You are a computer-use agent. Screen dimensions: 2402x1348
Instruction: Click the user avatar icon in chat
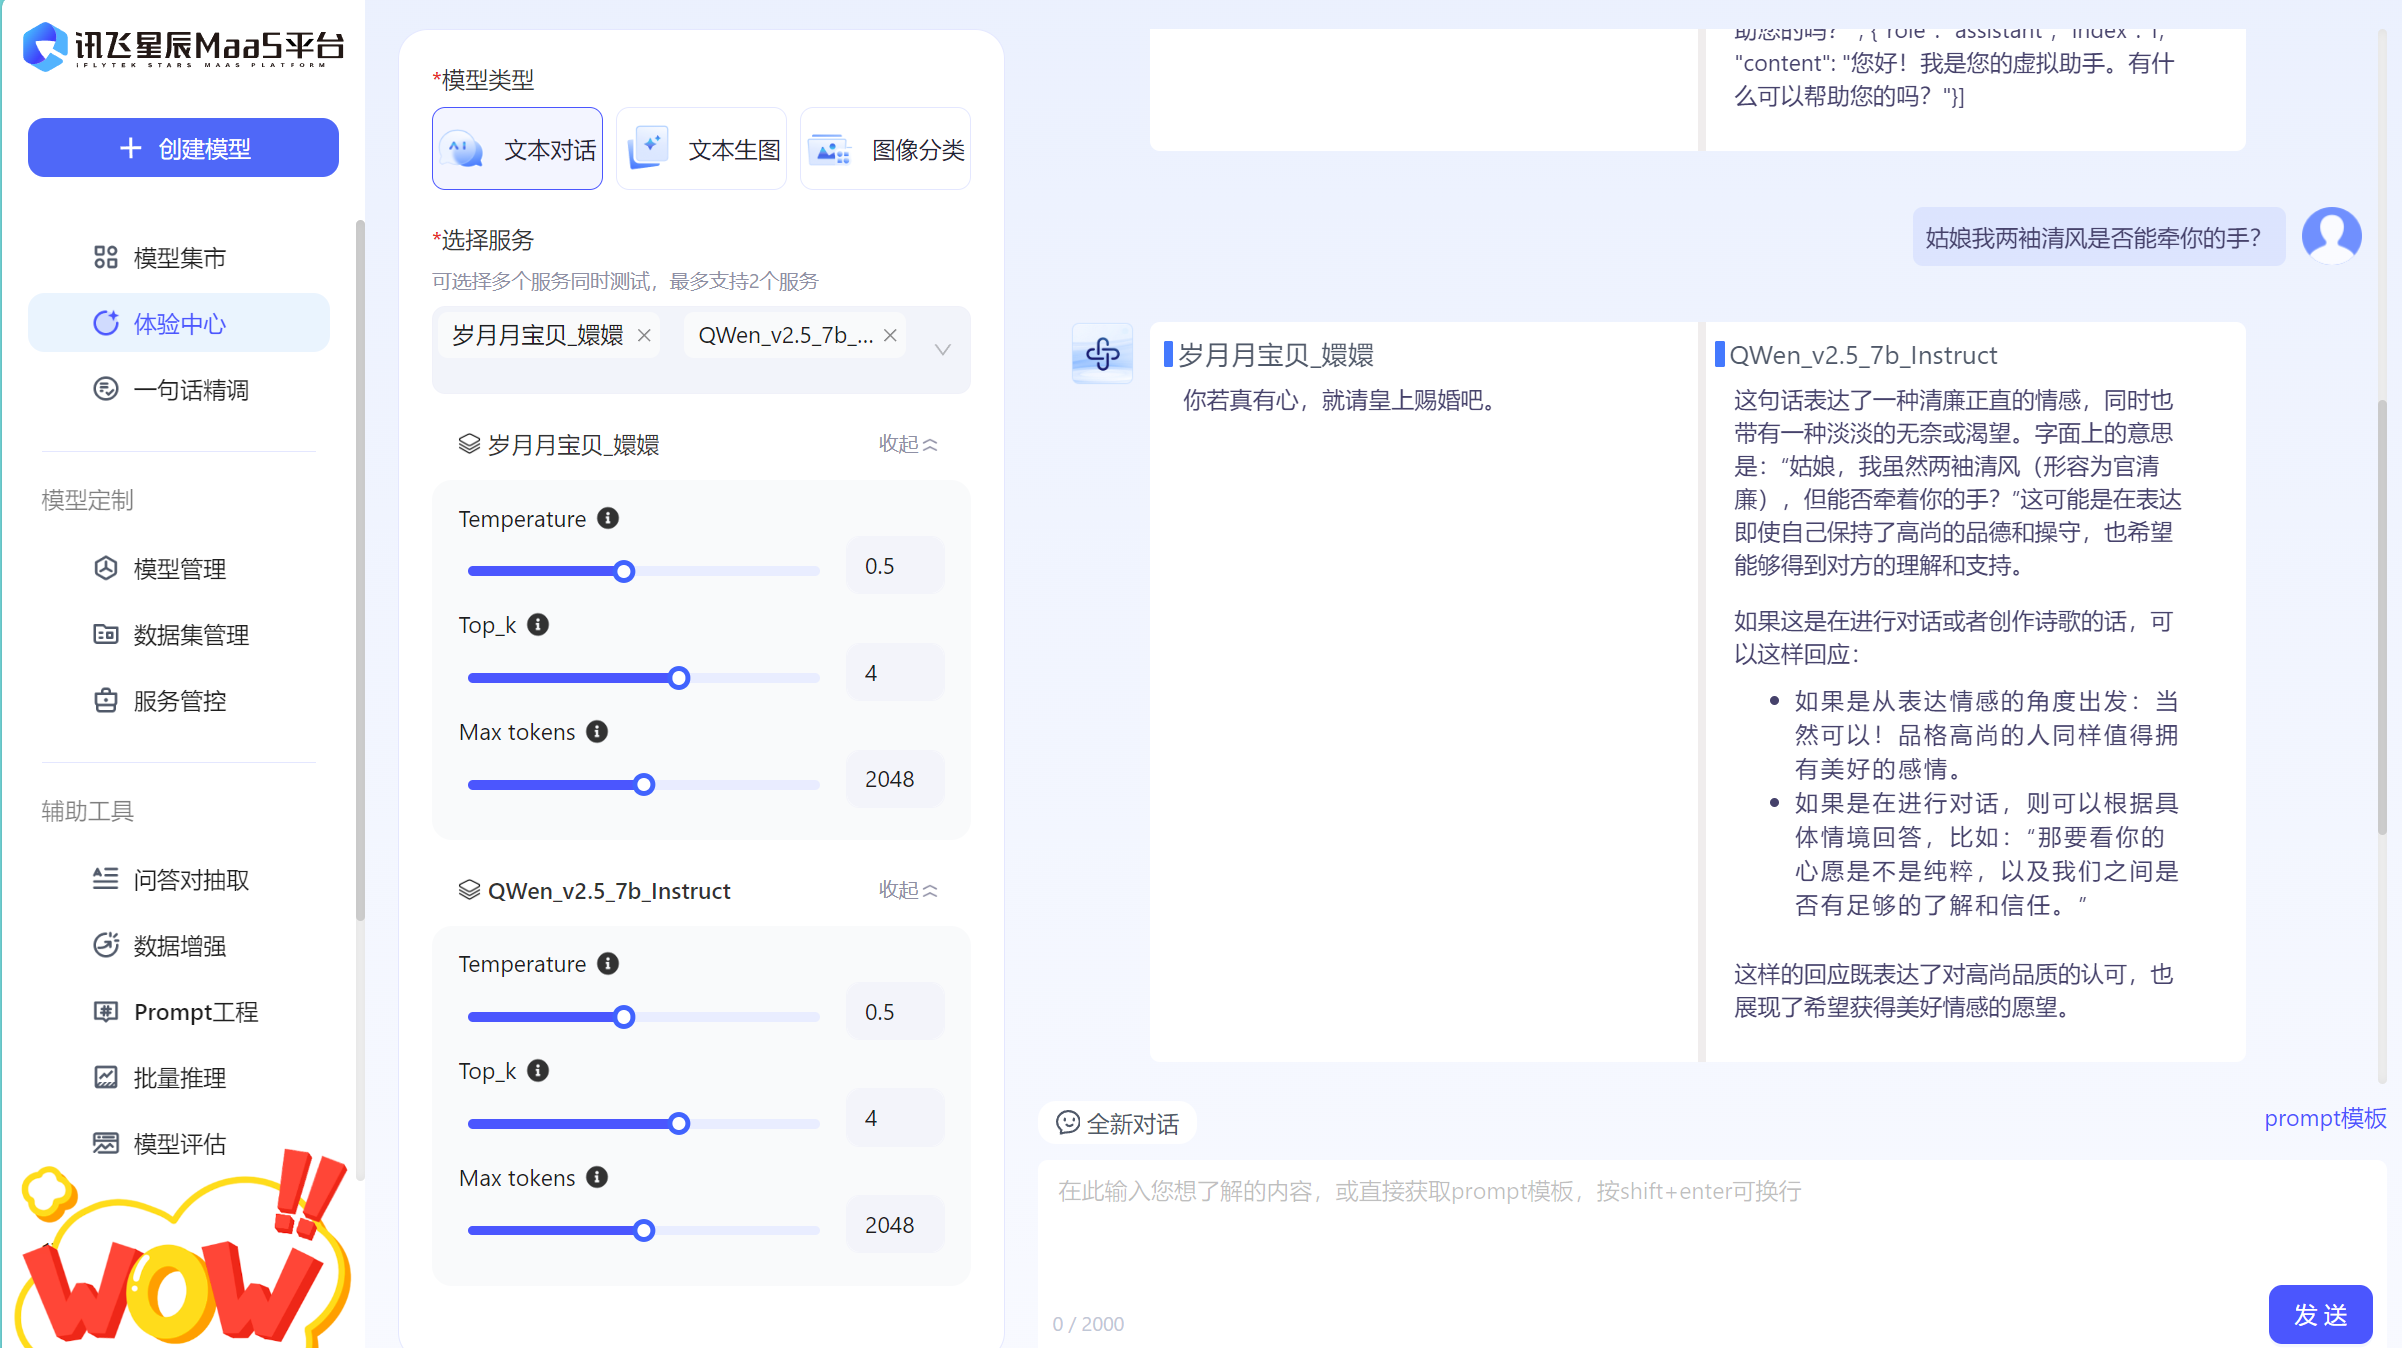click(2331, 236)
